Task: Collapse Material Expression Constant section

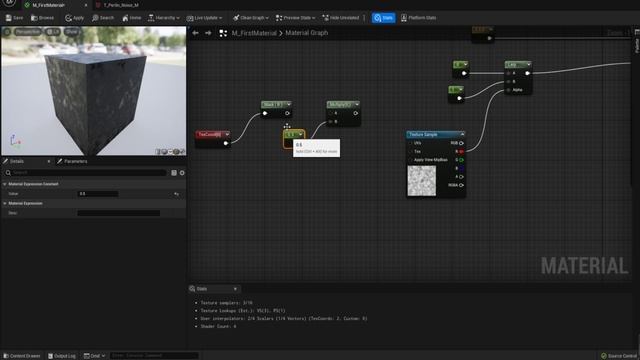Action: tap(4, 184)
